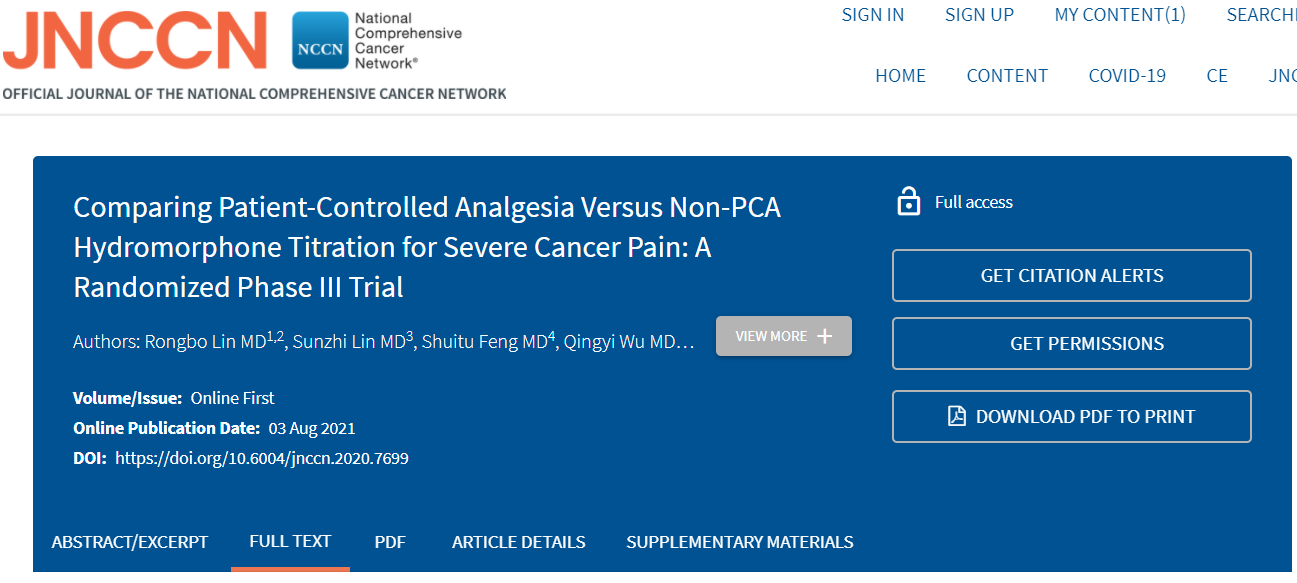Screen dimensions: 1297x583
Task: Click the Get Citation Alerts button
Action: (x=1071, y=275)
